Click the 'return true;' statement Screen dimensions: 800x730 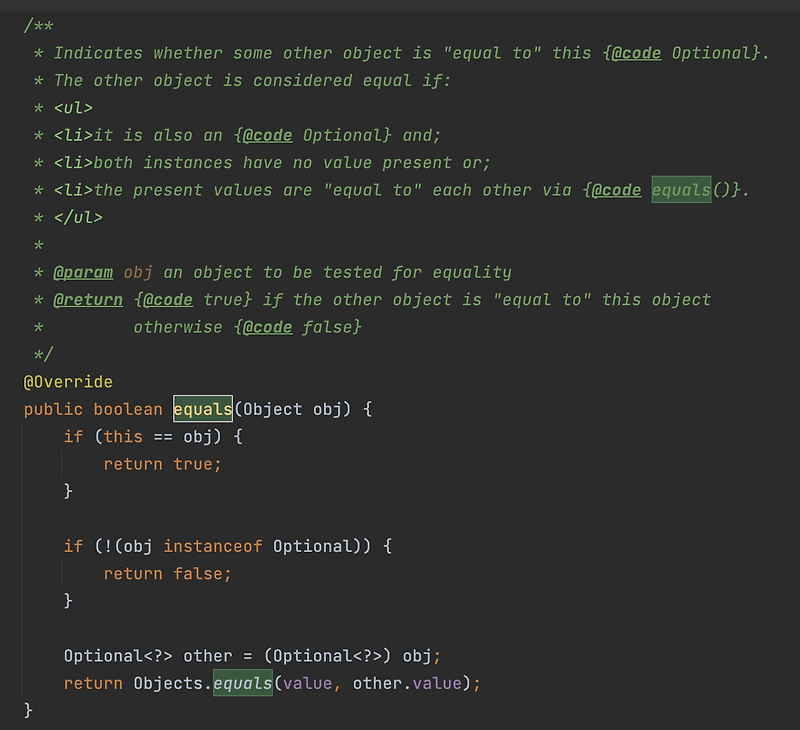point(163,464)
